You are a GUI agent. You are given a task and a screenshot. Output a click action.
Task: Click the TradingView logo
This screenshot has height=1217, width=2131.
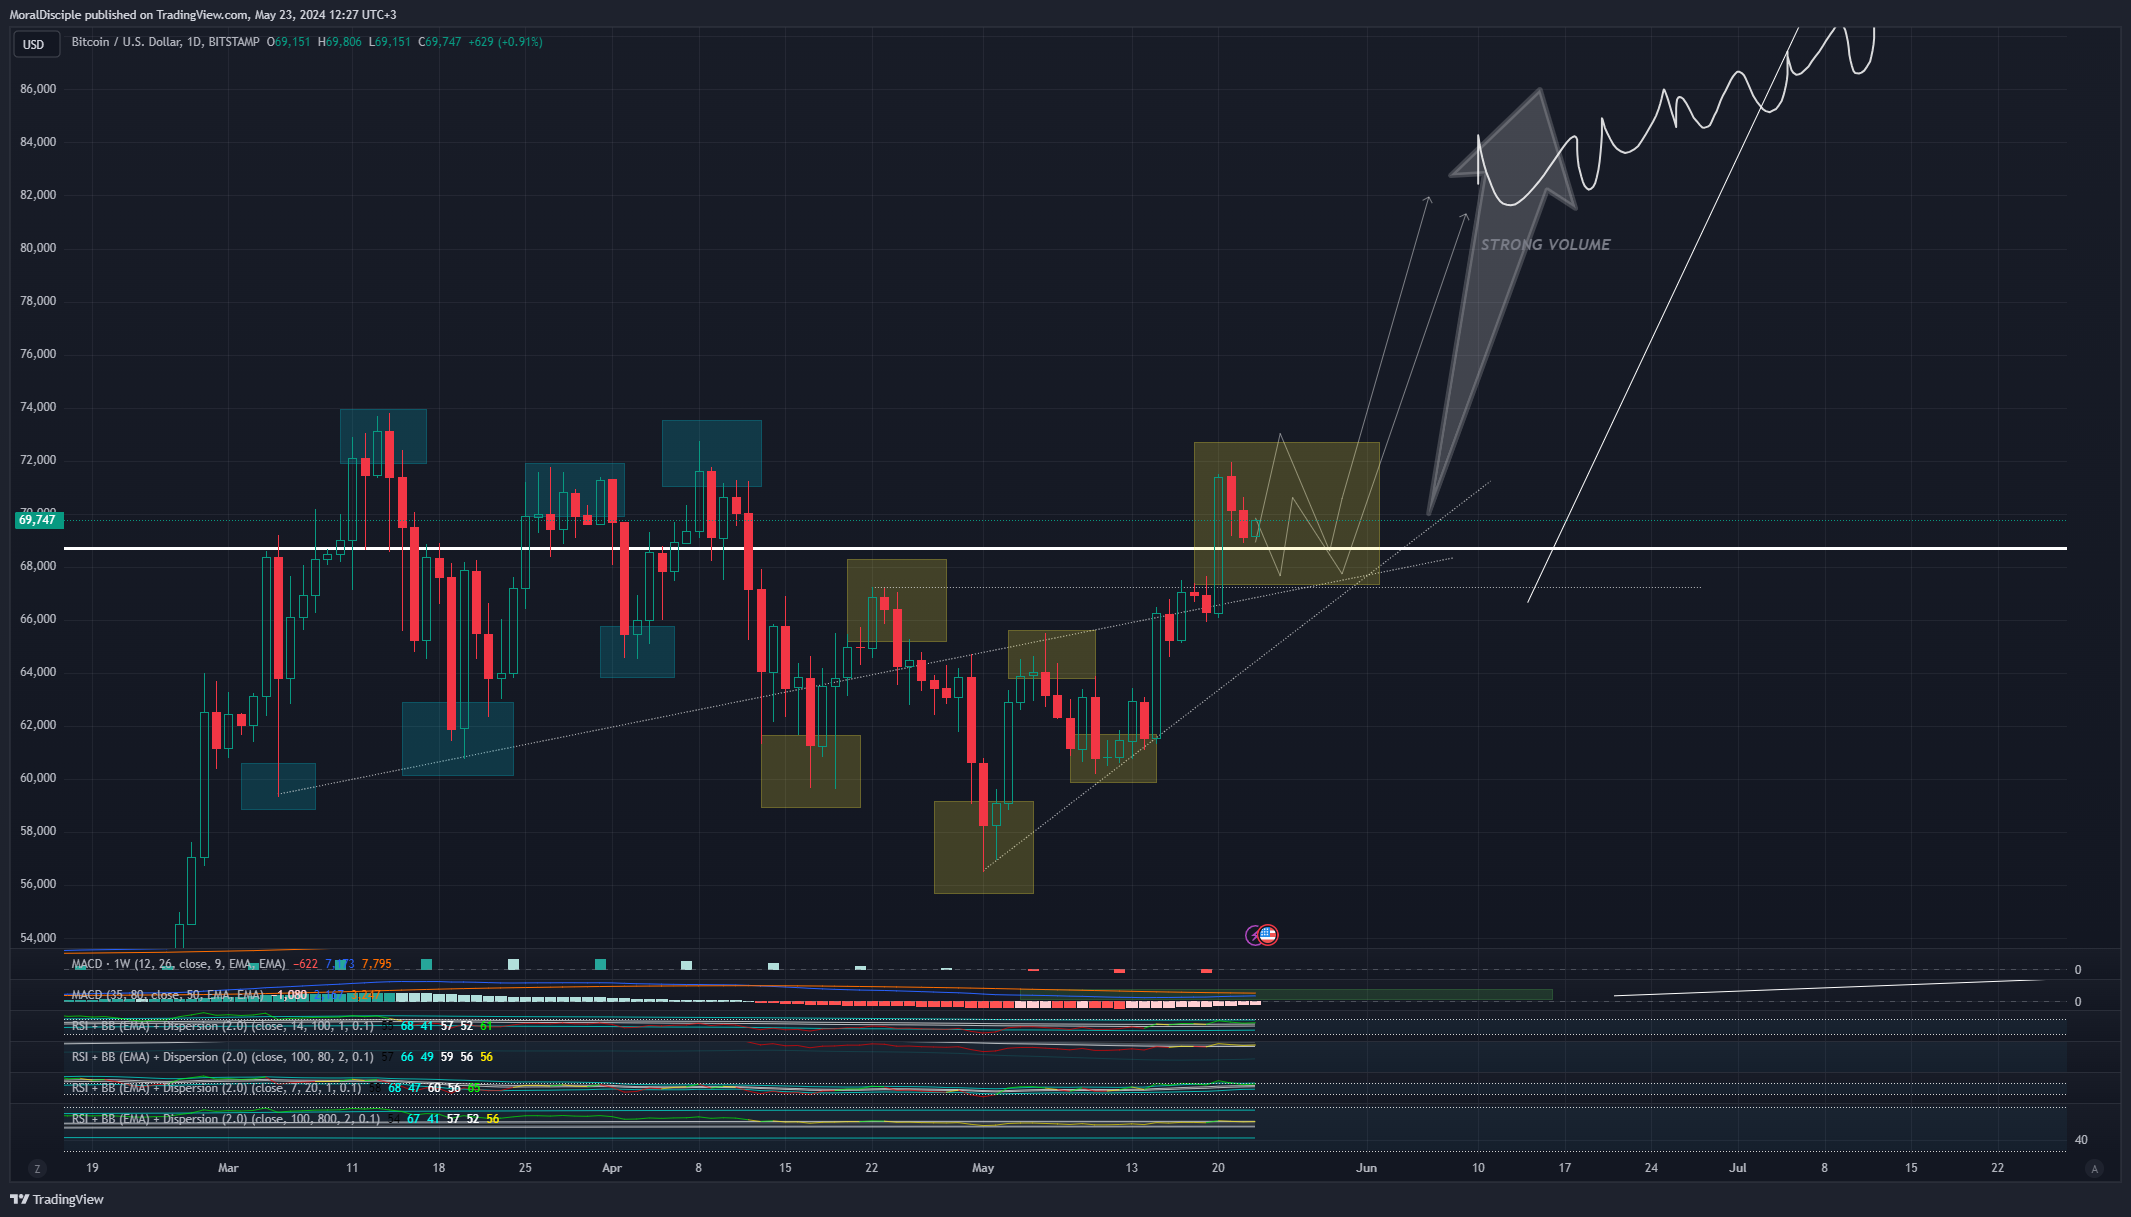(57, 1199)
